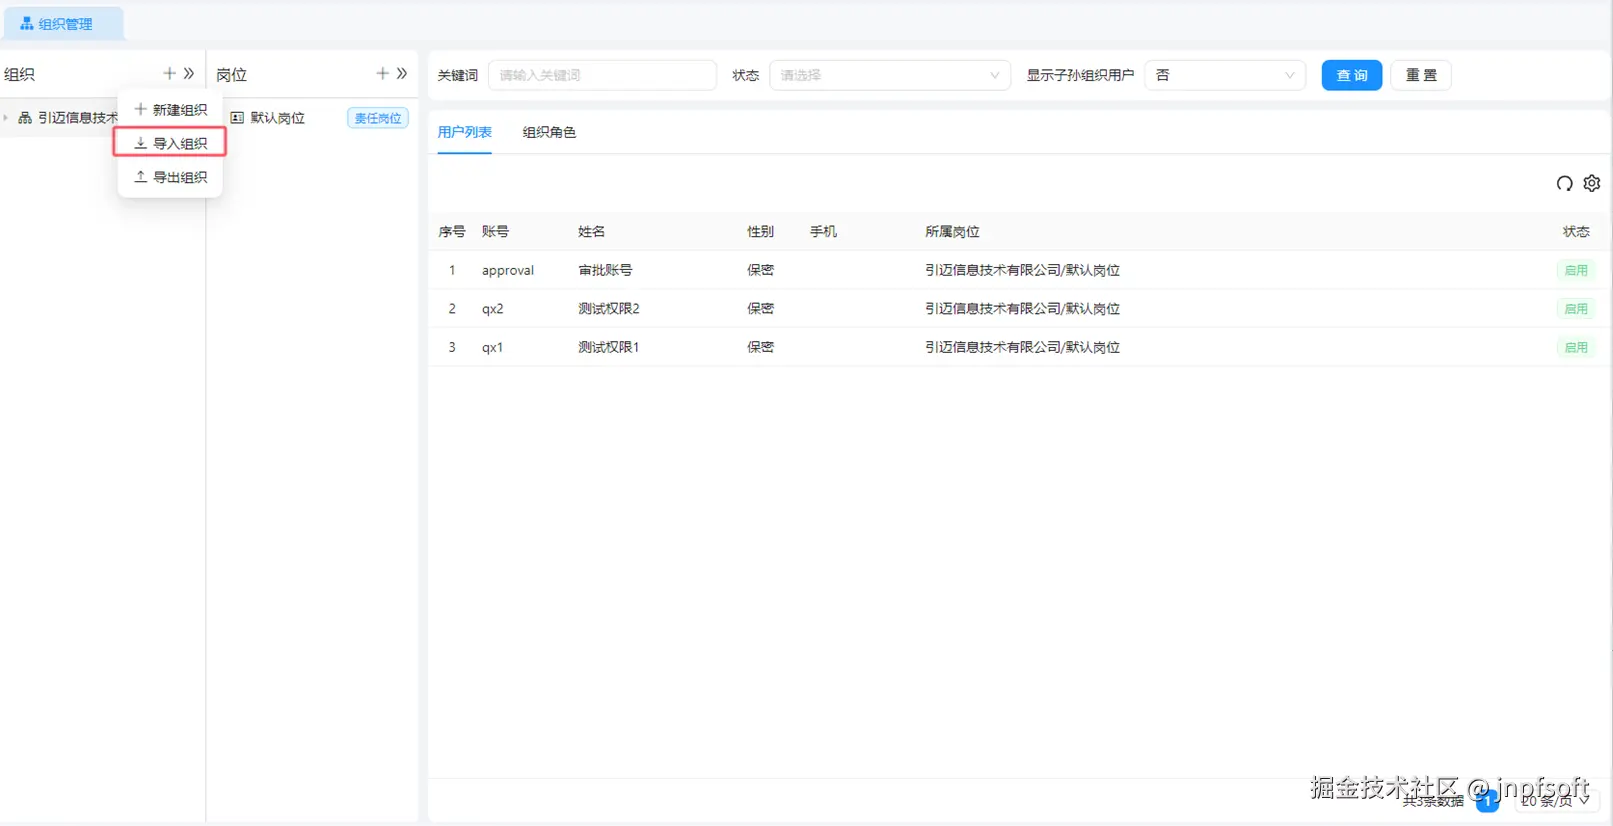Click the qx1 account cell
The height and width of the screenshot is (826, 1613).
493,347
